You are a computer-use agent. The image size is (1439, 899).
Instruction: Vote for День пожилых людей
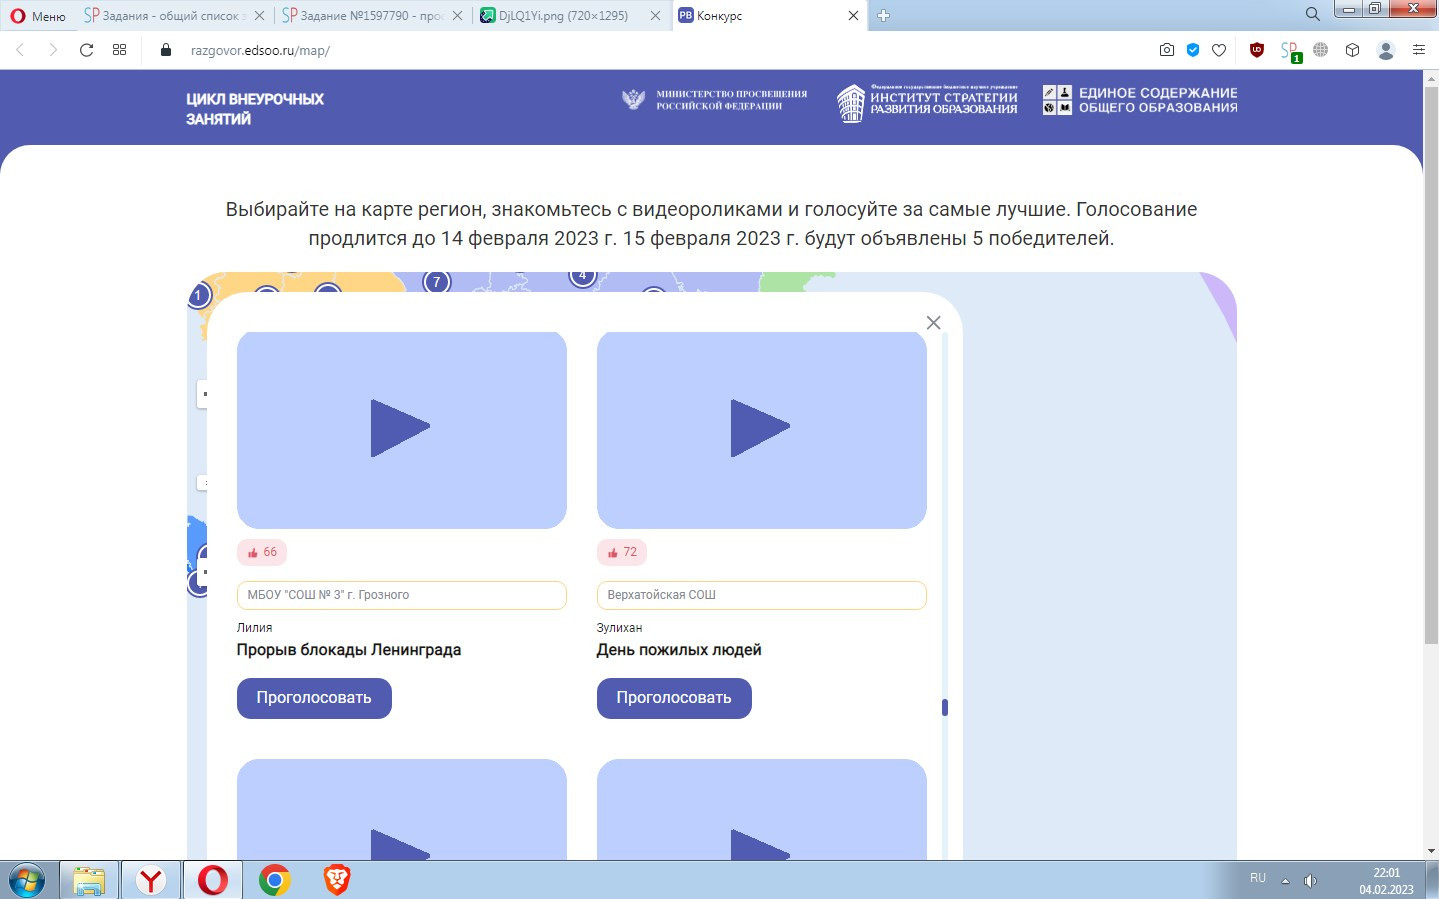pos(674,698)
